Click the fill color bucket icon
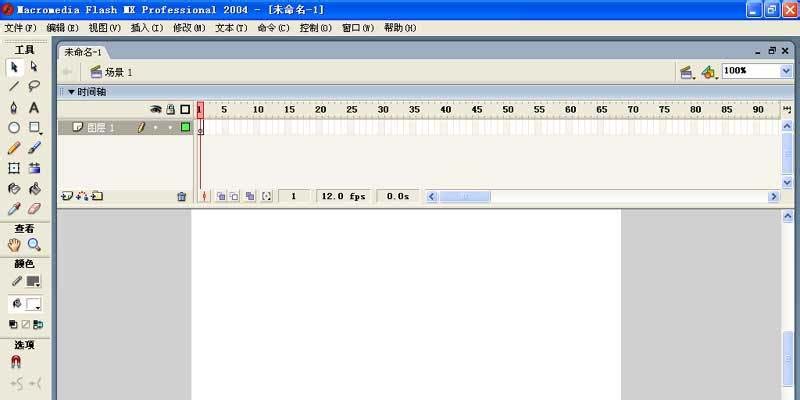 17,304
